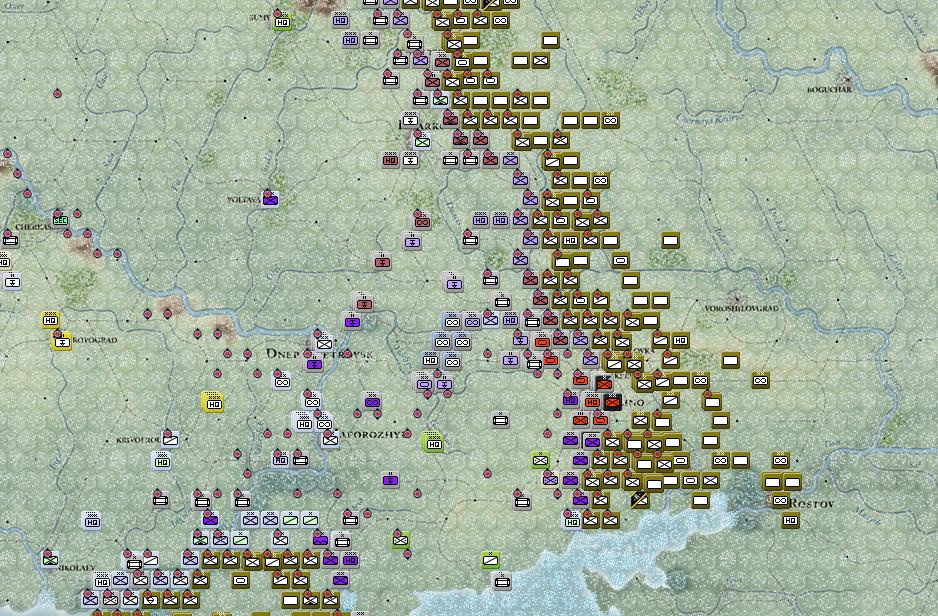Screen dimensions: 938x616
Task: Click the Sumy city label
Action: 260,18
